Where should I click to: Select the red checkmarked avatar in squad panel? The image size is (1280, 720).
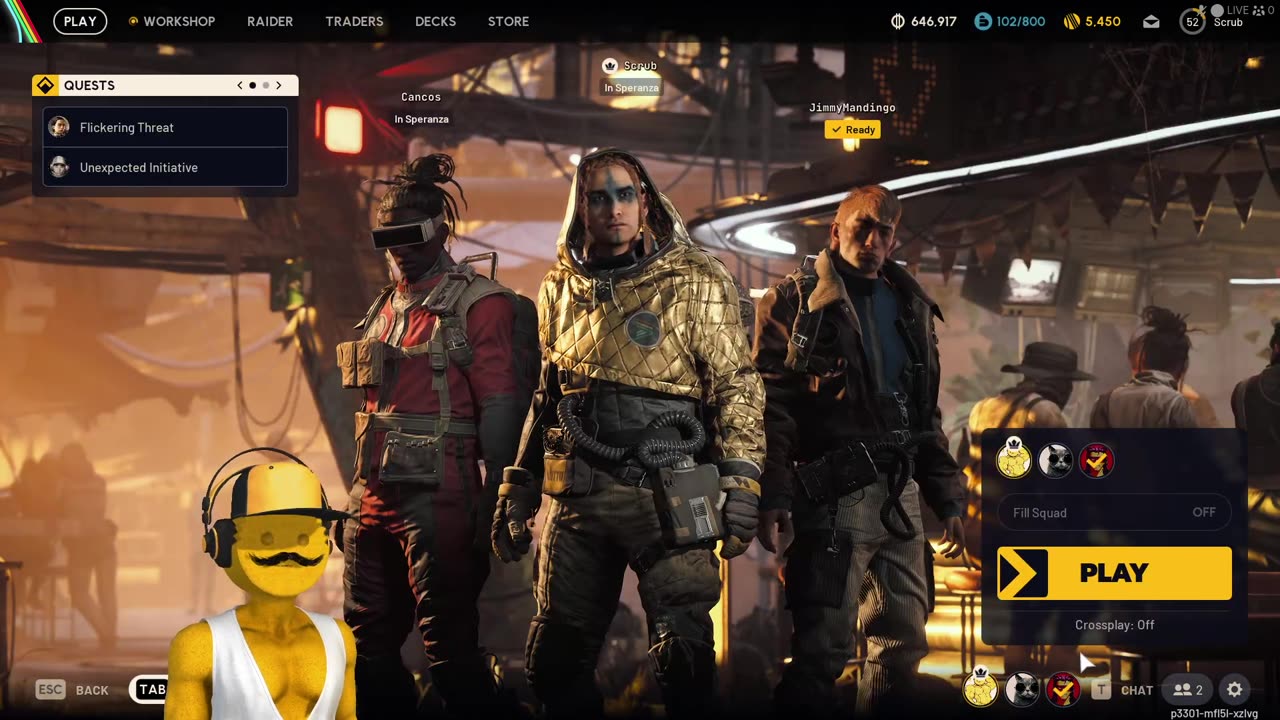click(x=1096, y=460)
